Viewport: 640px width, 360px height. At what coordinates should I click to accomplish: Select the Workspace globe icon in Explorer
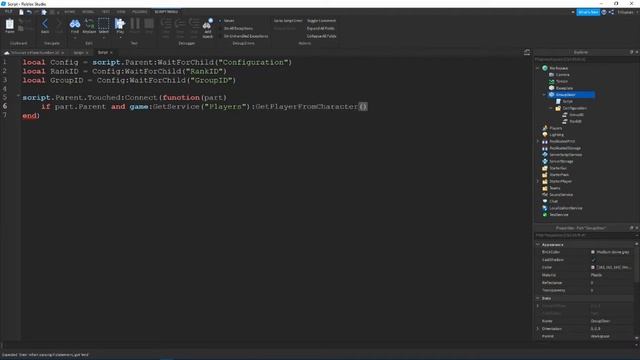coord(545,68)
